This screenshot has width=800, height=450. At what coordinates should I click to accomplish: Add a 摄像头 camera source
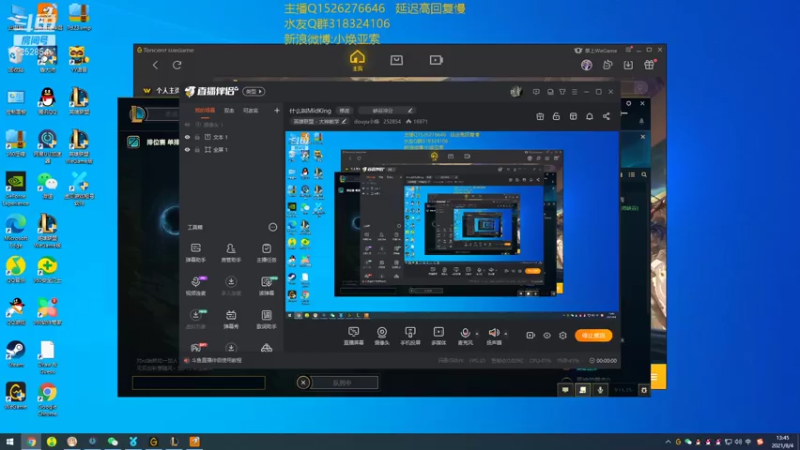click(x=382, y=336)
